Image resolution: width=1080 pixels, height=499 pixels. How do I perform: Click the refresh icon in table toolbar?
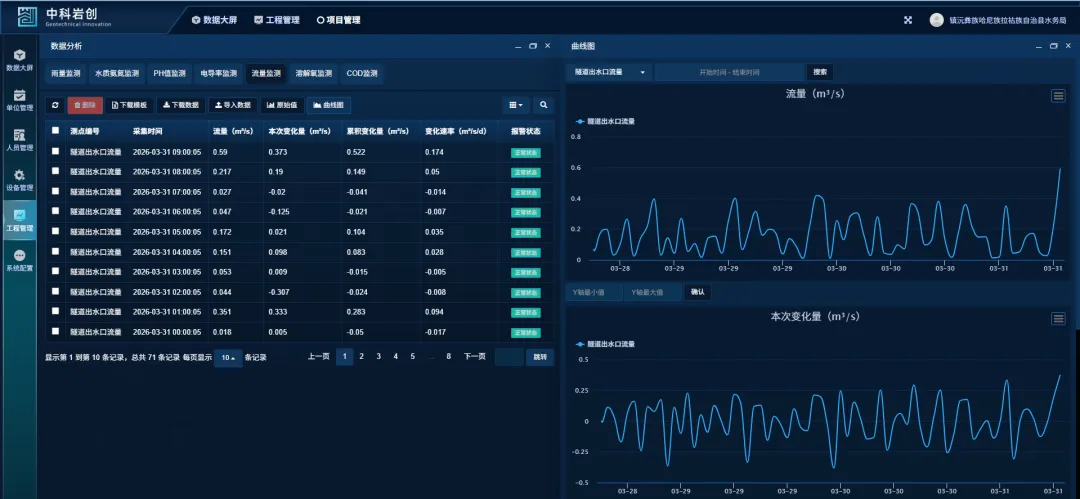click(x=56, y=105)
